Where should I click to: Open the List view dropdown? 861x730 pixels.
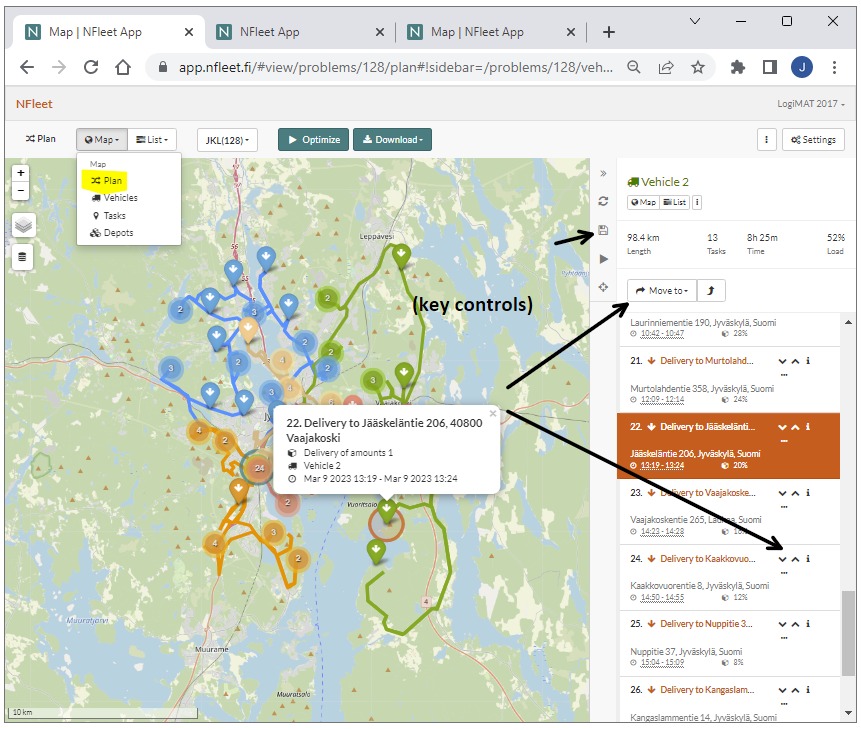coord(152,140)
